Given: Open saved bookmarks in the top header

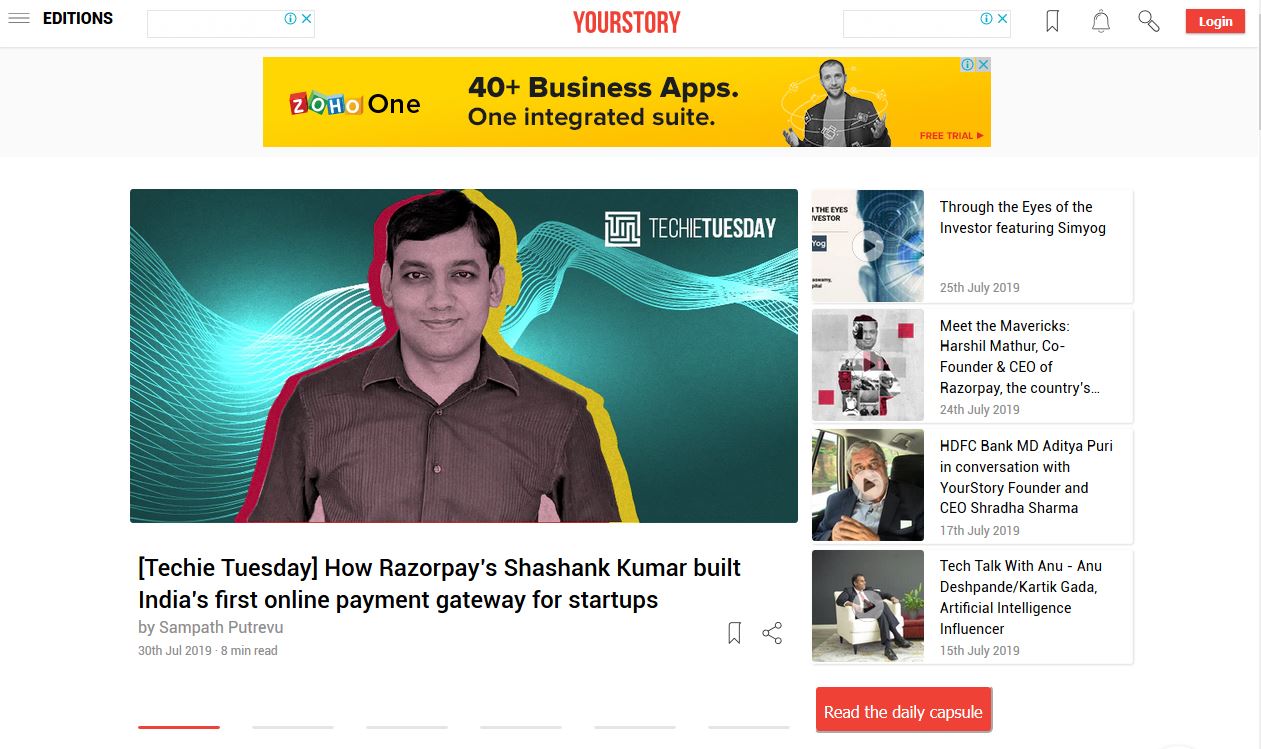Looking at the screenshot, I should 1052,21.
